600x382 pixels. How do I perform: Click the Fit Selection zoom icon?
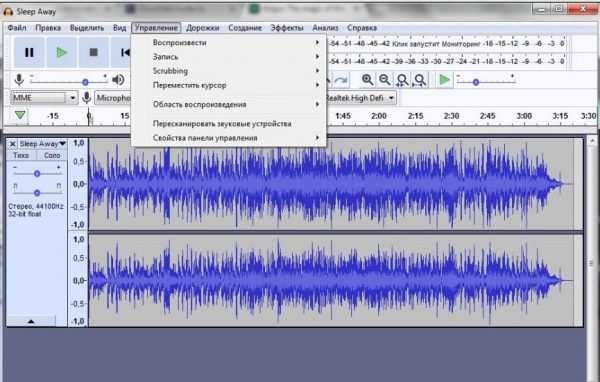(402, 80)
